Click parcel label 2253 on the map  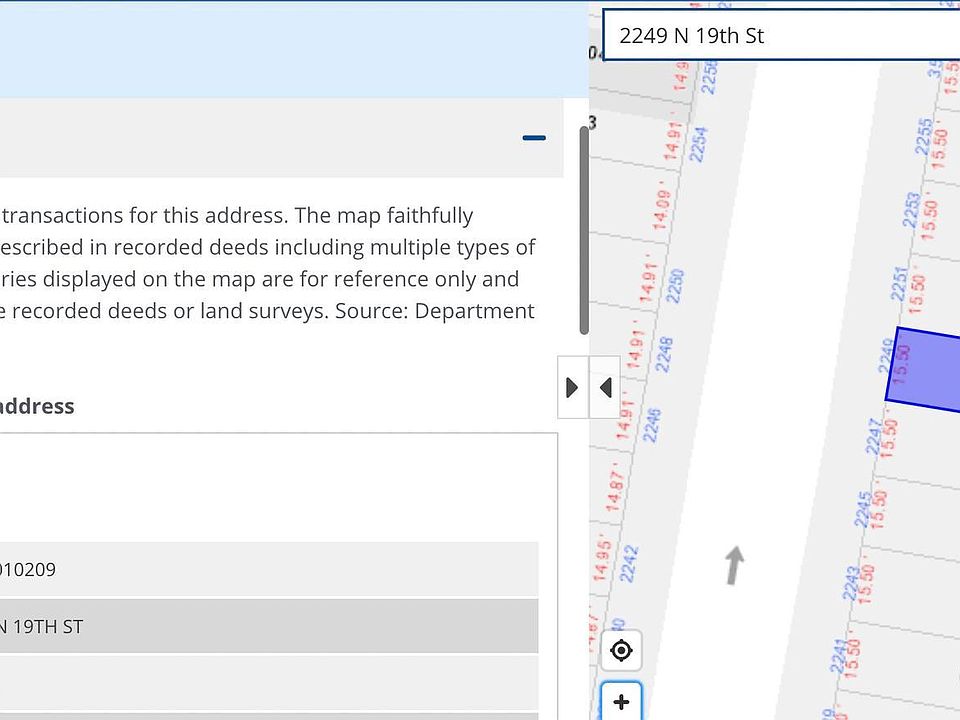point(911,209)
